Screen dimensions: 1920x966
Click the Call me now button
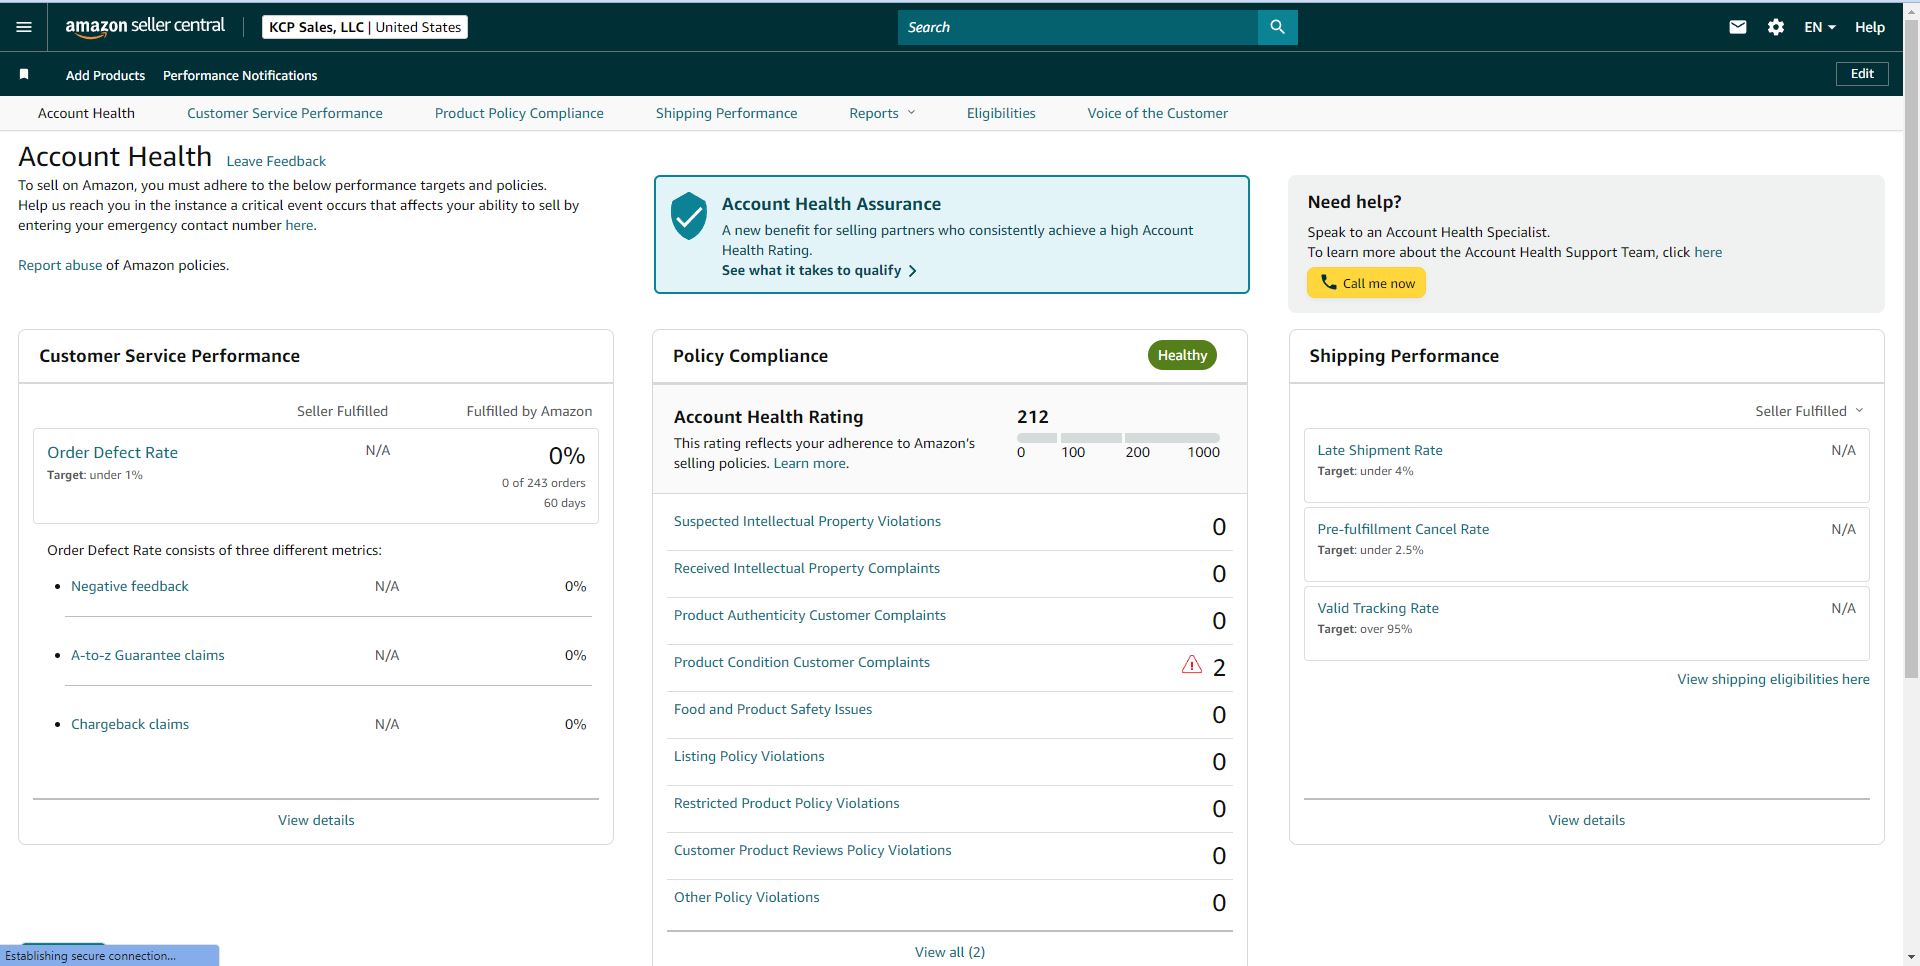[1366, 283]
